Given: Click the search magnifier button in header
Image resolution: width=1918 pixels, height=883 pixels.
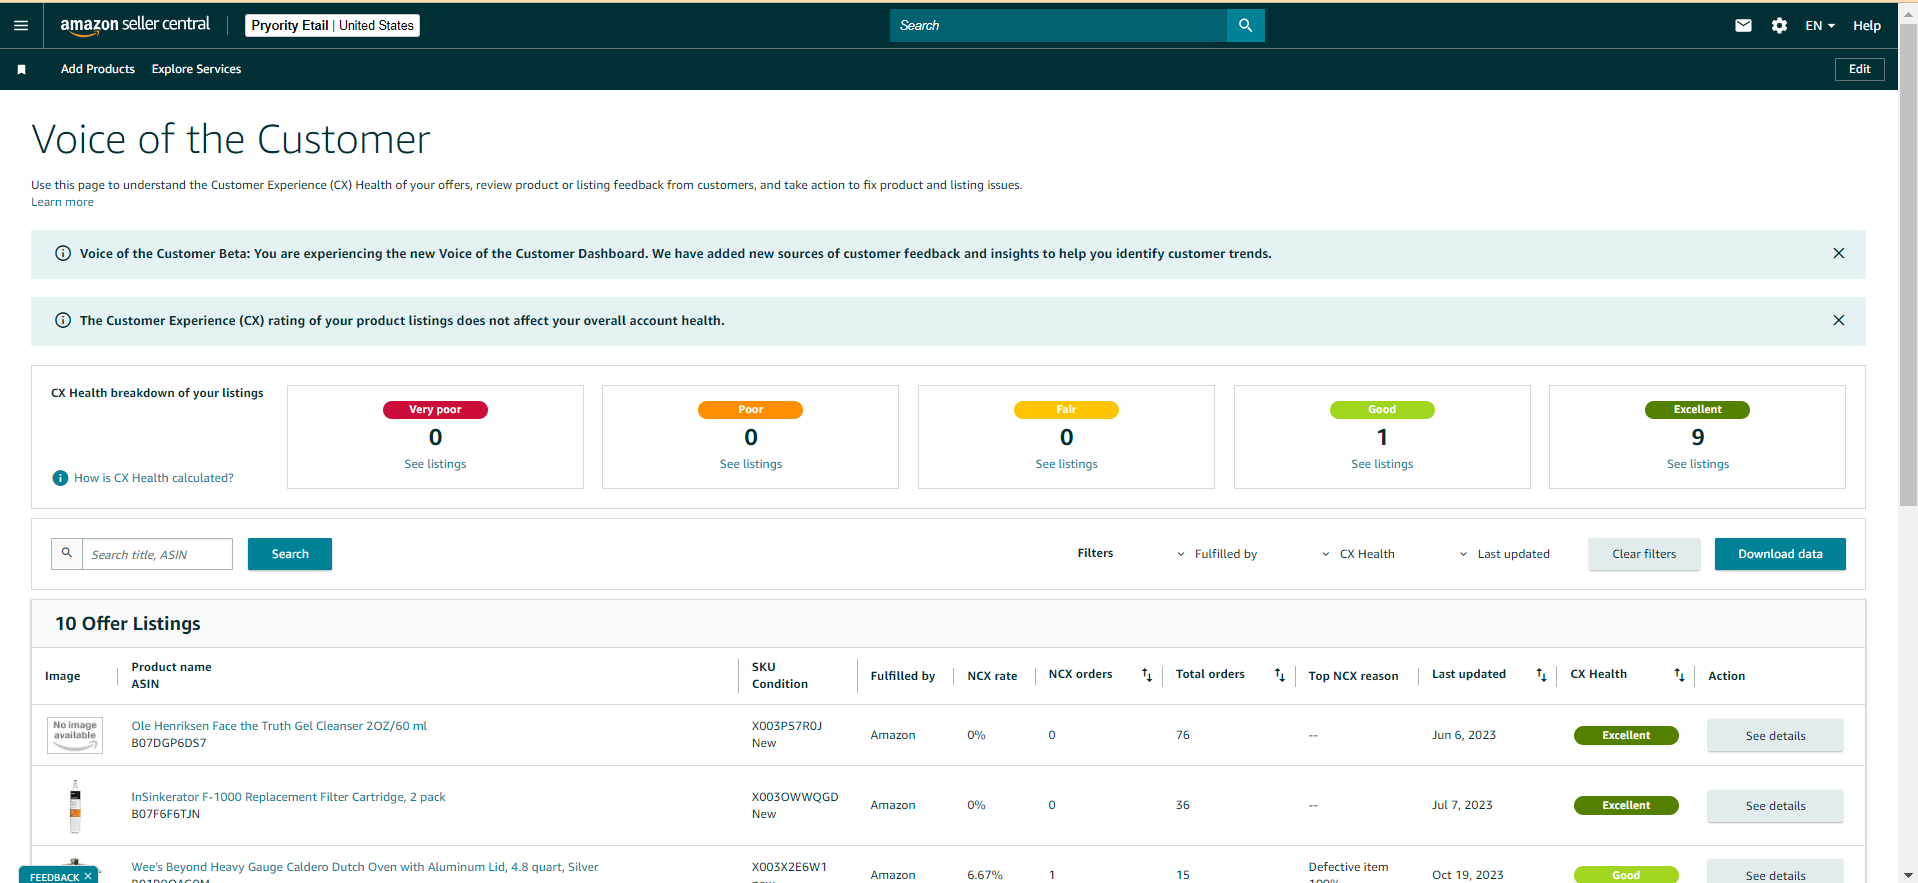Looking at the screenshot, I should point(1245,26).
